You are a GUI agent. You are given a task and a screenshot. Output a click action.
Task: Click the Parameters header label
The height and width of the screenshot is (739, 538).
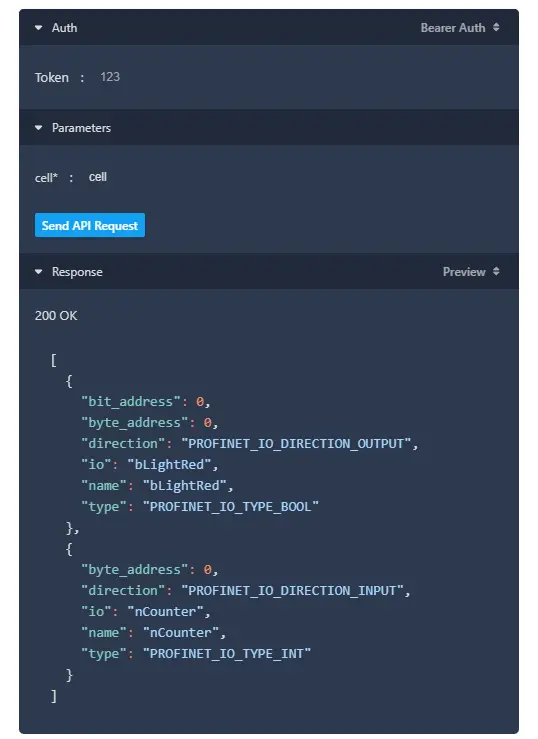pos(82,128)
